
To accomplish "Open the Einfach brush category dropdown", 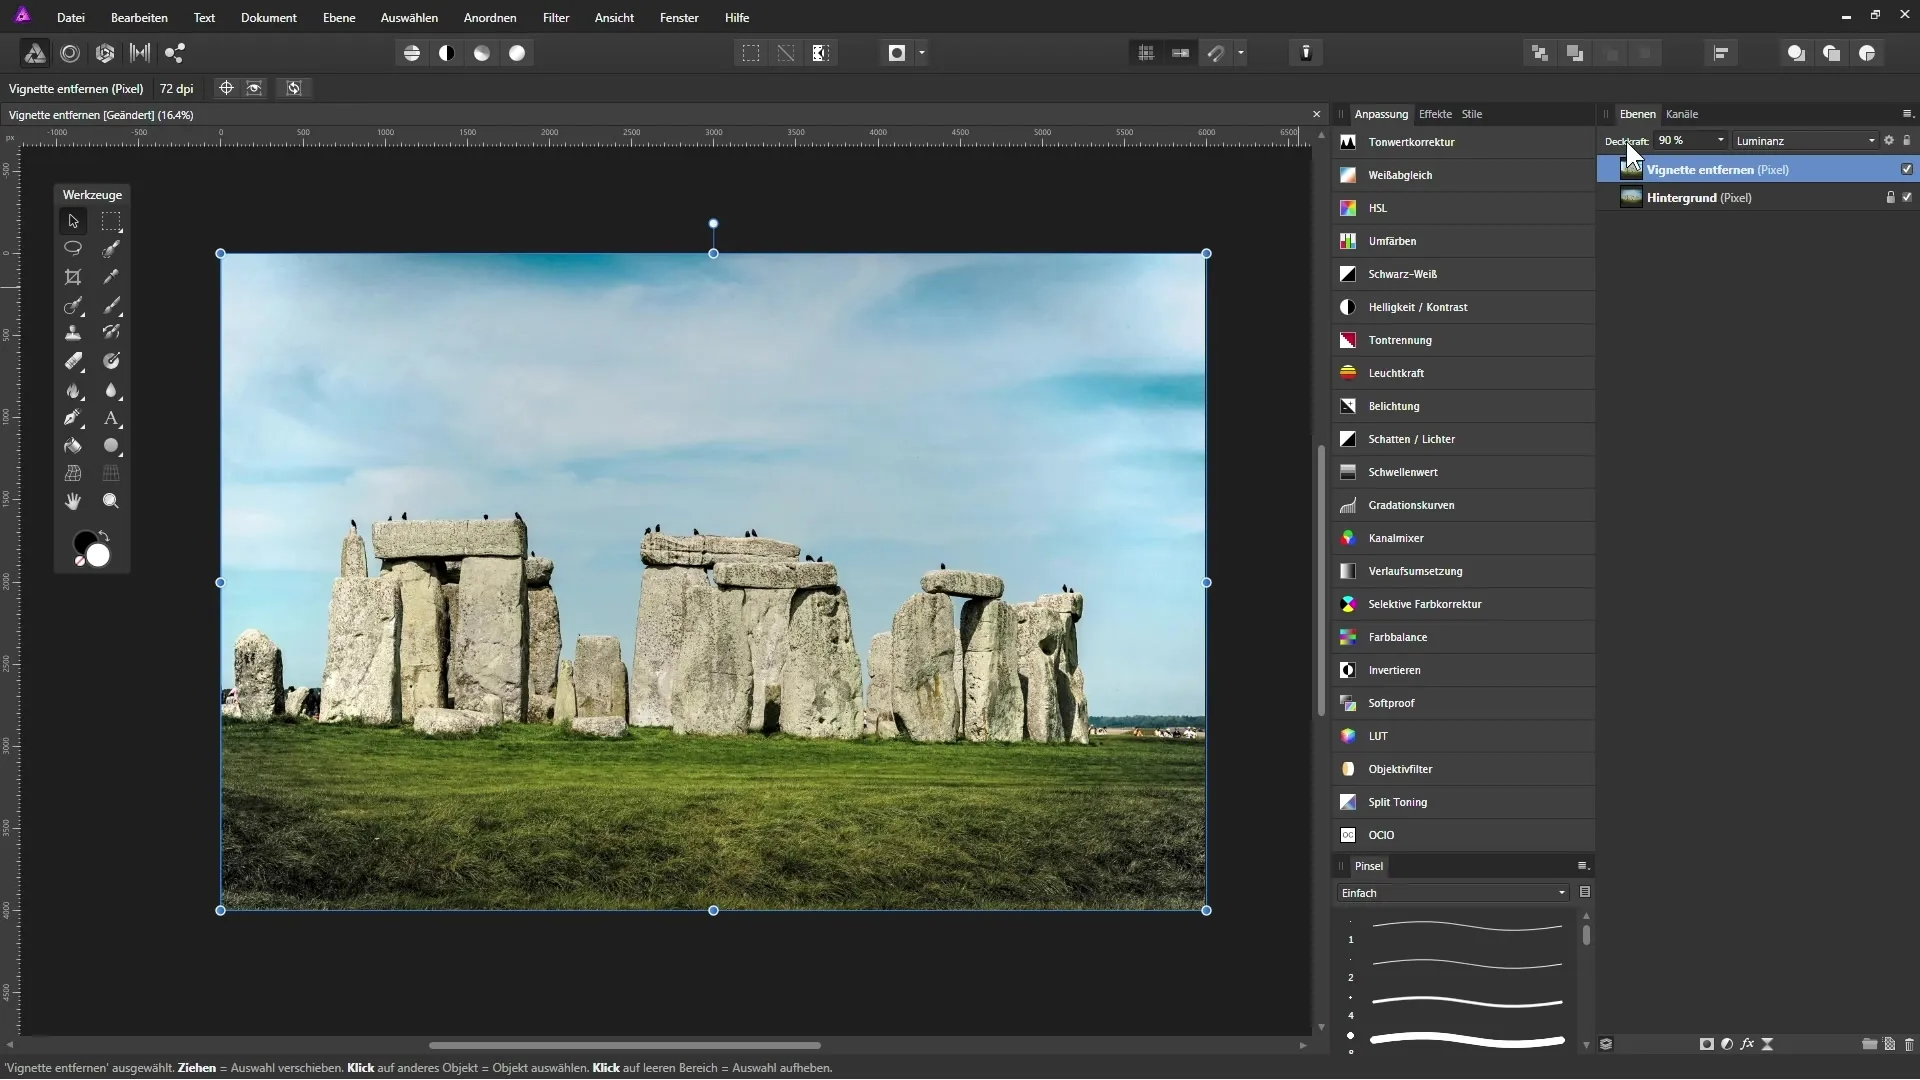I will [x=1452, y=893].
